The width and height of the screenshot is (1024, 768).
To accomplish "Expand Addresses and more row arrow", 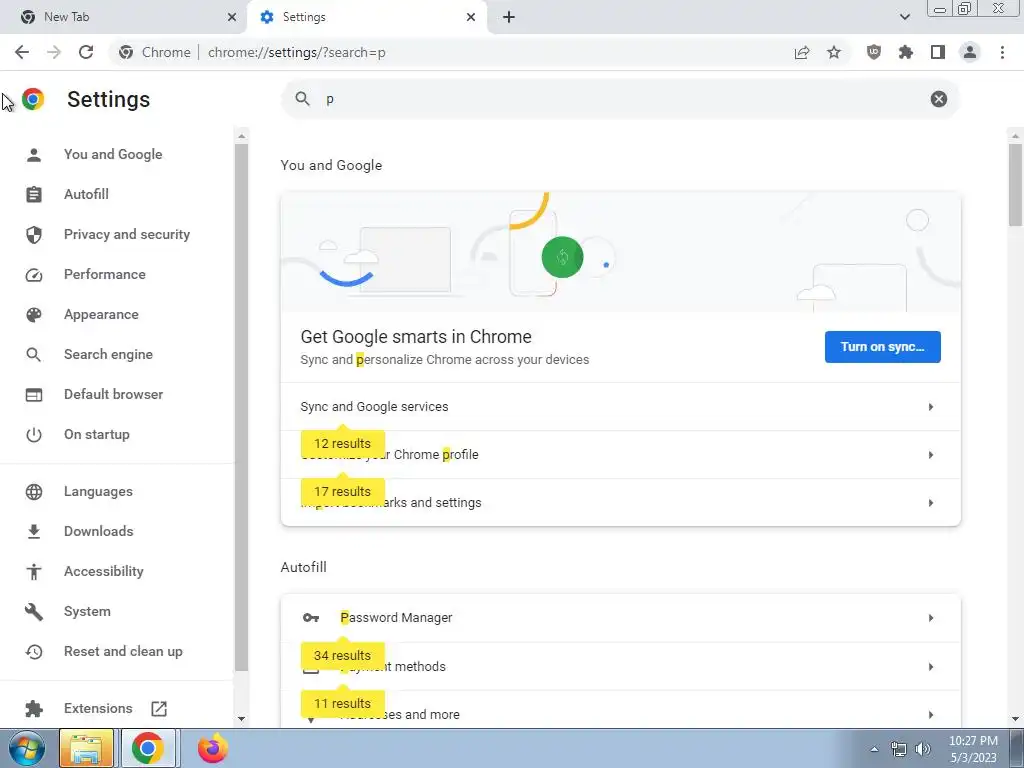I will pos(931,715).
